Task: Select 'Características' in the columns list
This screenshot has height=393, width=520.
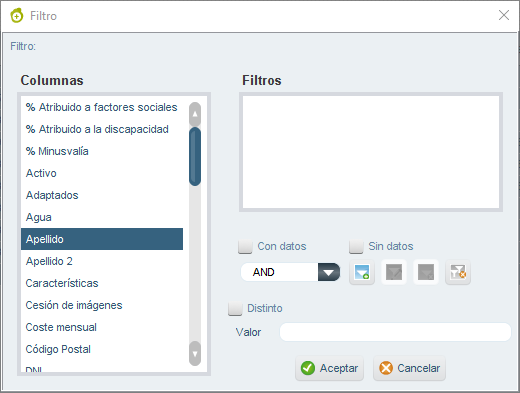Action: [102, 283]
